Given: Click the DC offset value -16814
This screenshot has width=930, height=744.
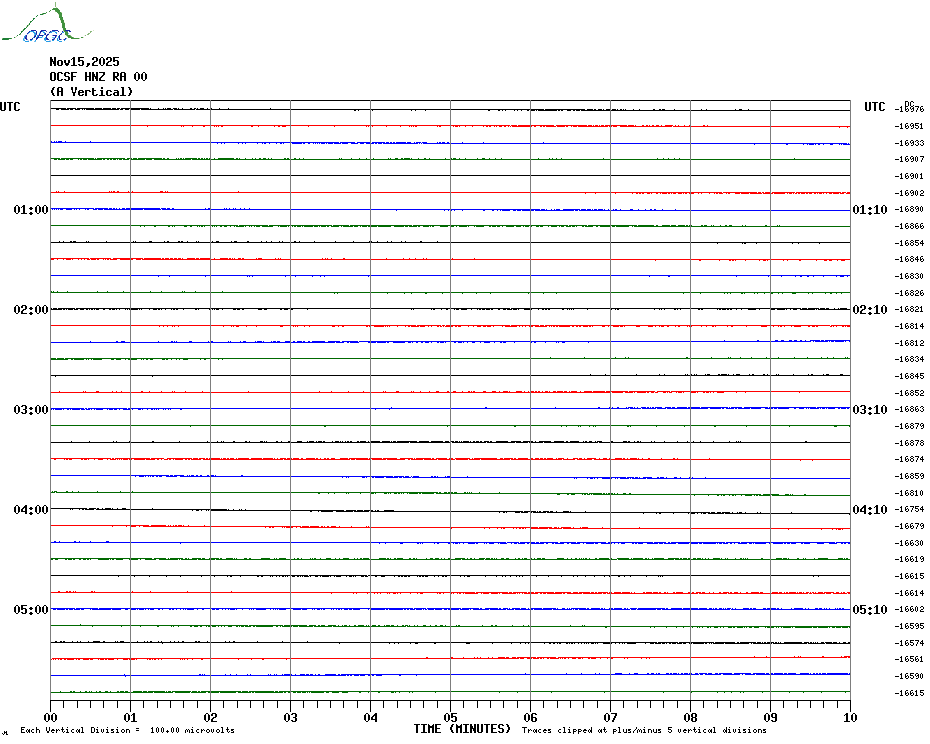Looking at the screenshot, I should 909,326.
